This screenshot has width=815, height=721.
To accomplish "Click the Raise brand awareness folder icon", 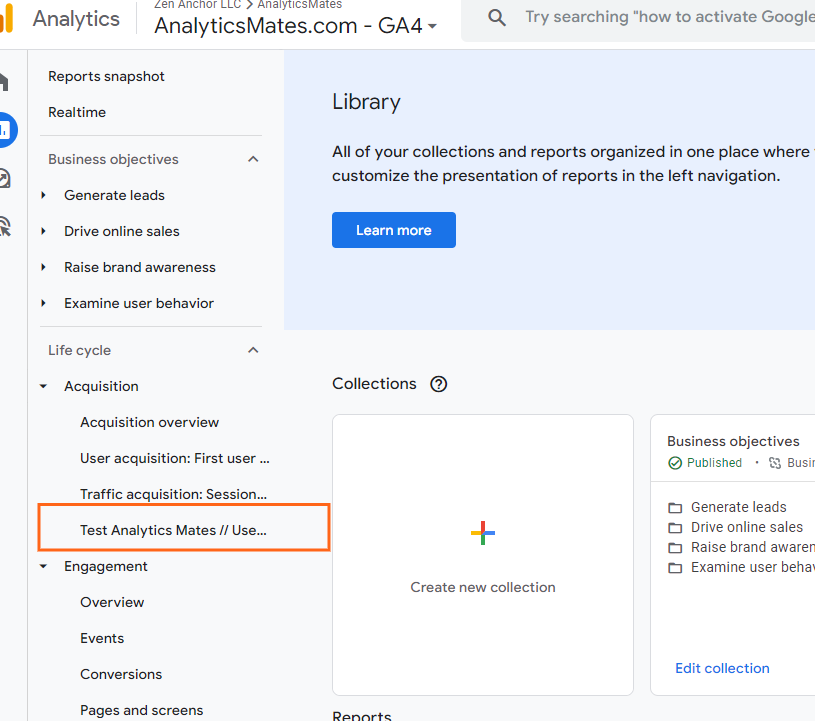I will pyautogui.click(x=675, y=547).
